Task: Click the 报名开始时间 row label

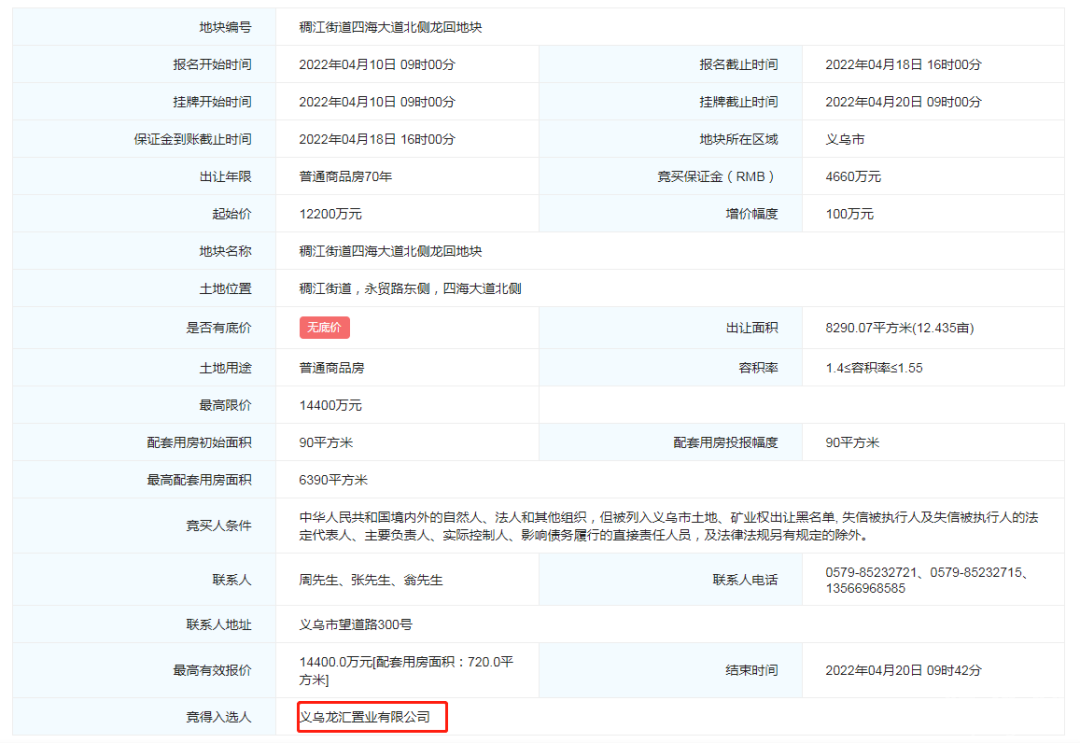Action: (212, 65)
